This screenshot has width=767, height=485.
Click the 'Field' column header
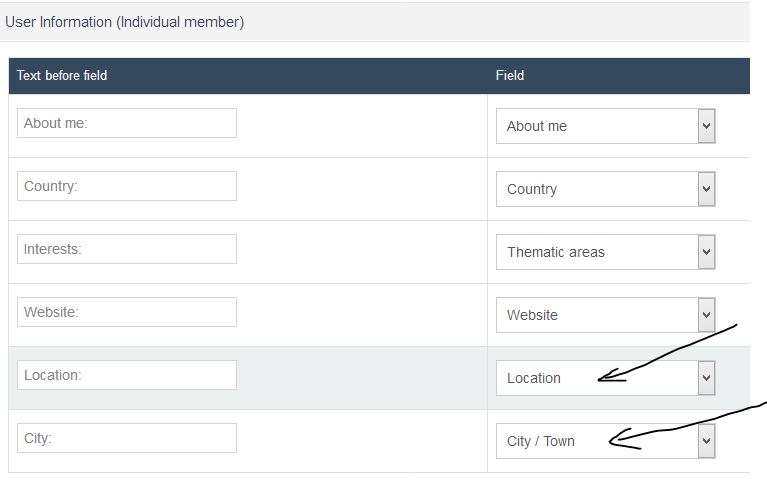pos(510,75)
